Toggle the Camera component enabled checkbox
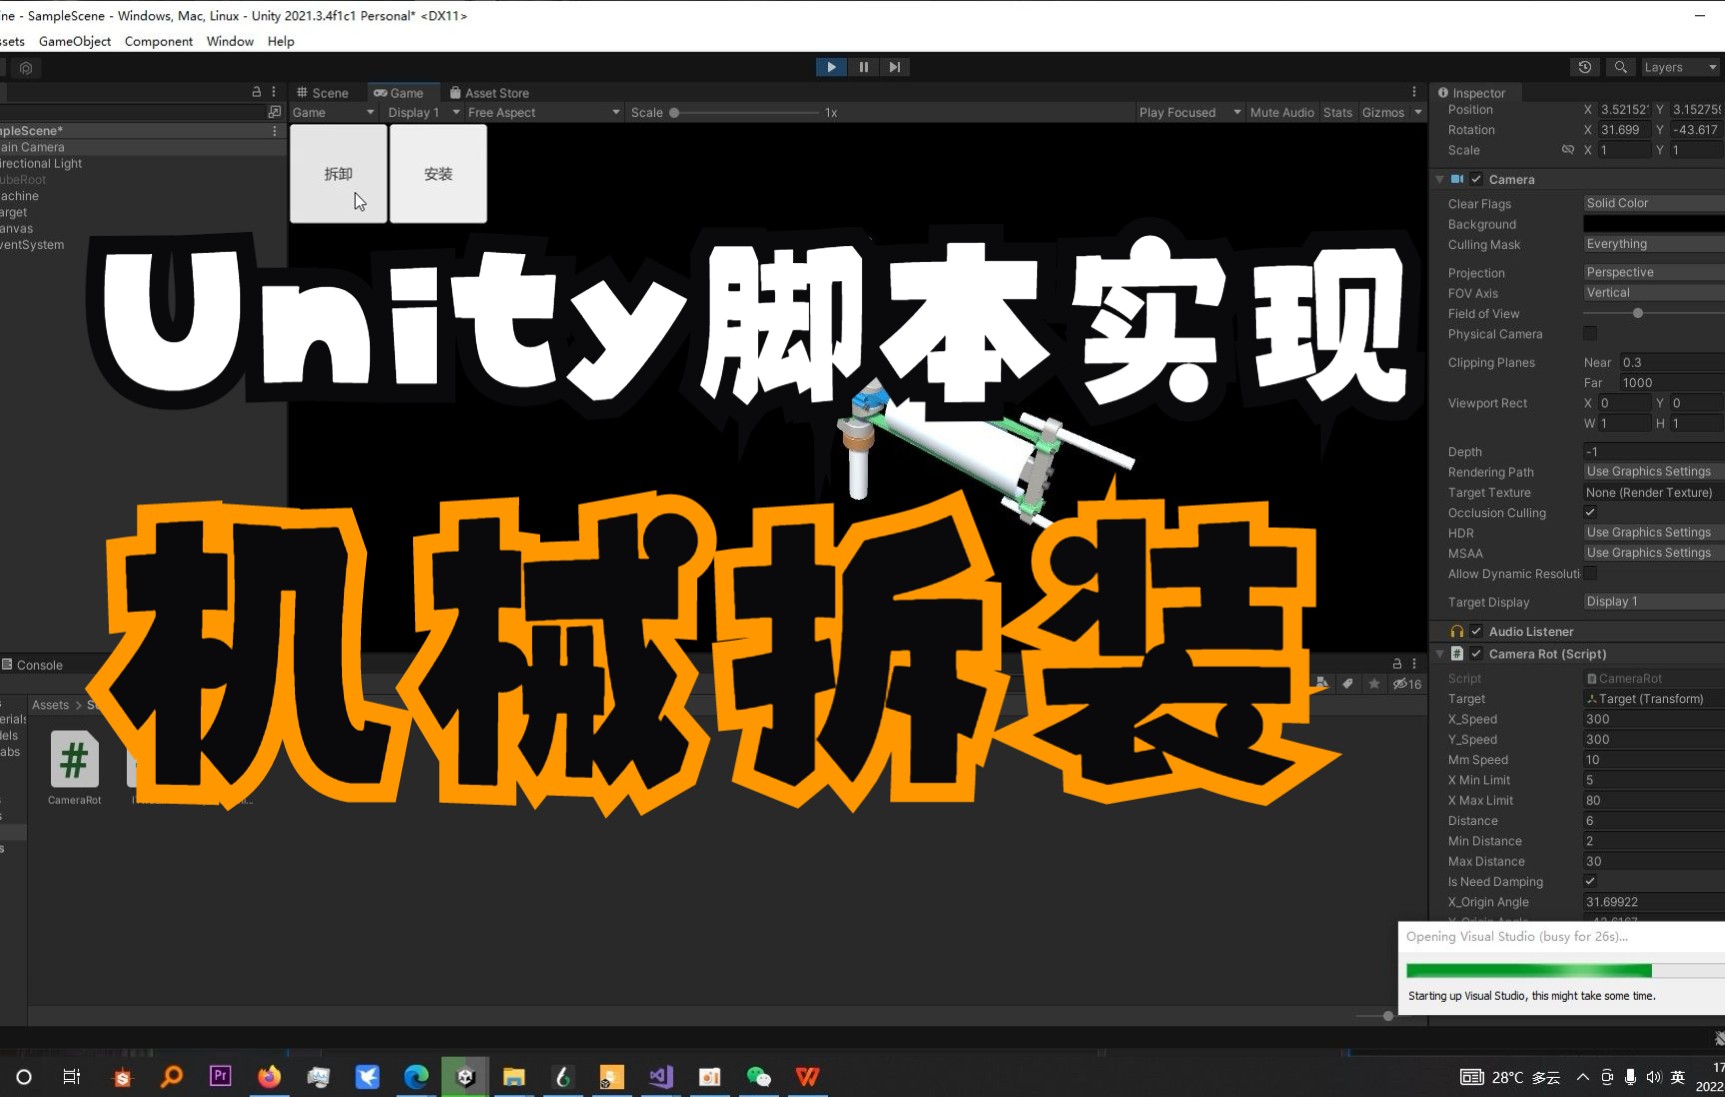 click(1476, 179)
